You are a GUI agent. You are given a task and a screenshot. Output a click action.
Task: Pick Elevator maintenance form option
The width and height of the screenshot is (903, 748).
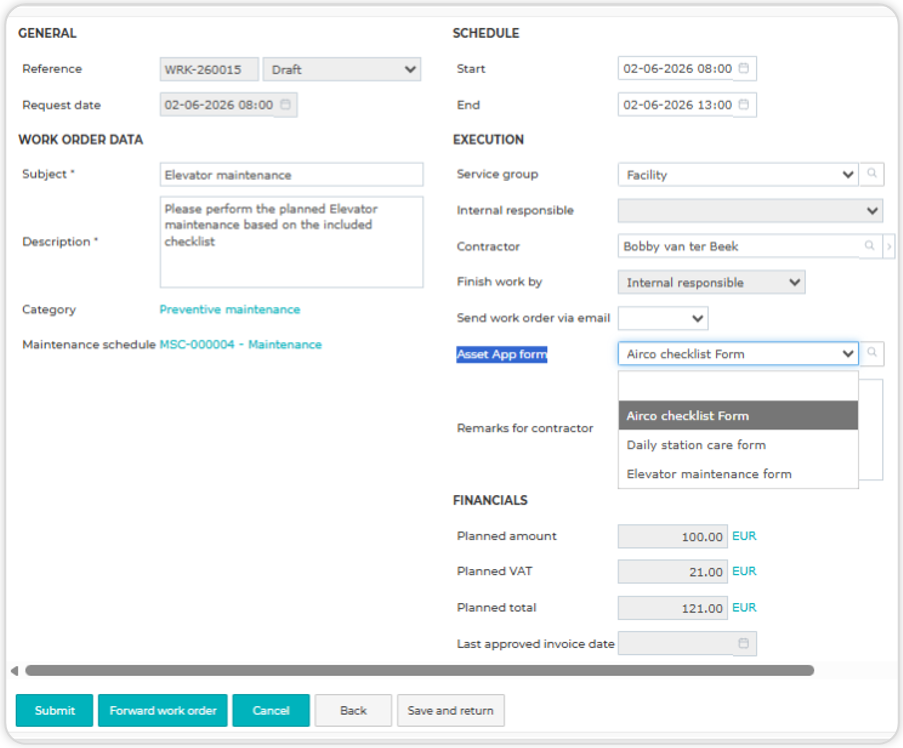pos(738,474)
